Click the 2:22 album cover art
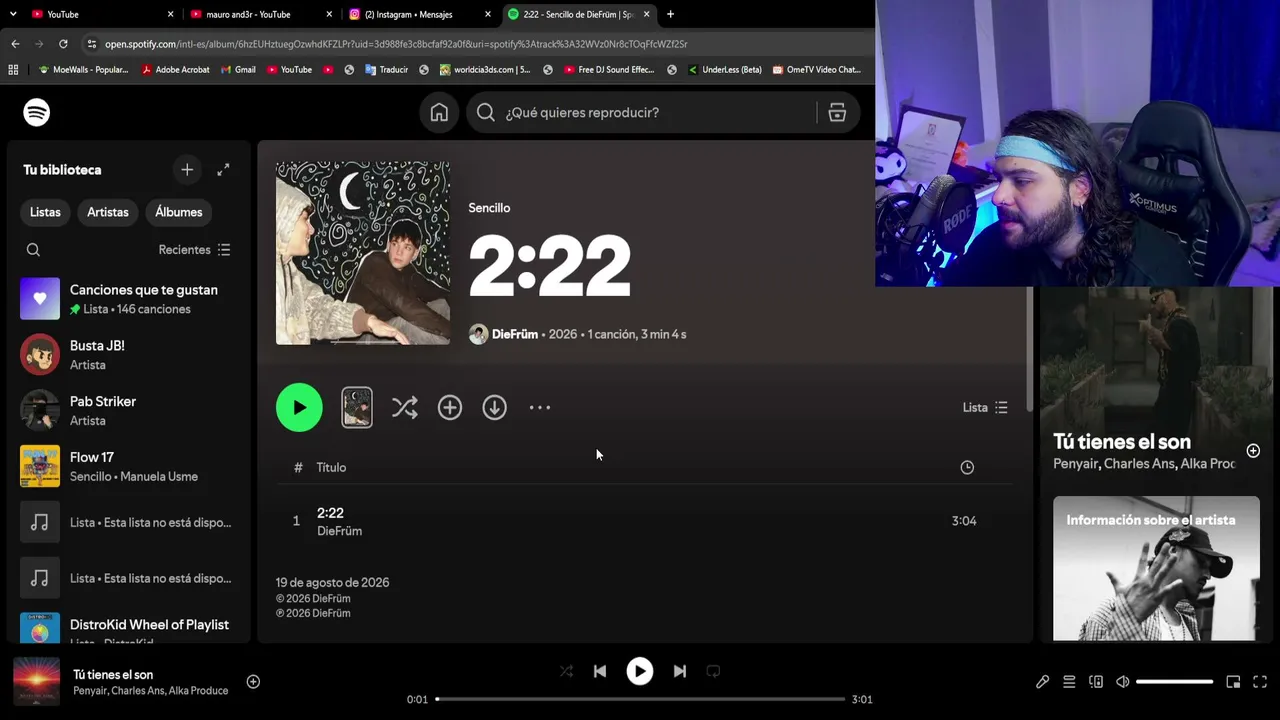1280x720 pixels. pos(363,253)
